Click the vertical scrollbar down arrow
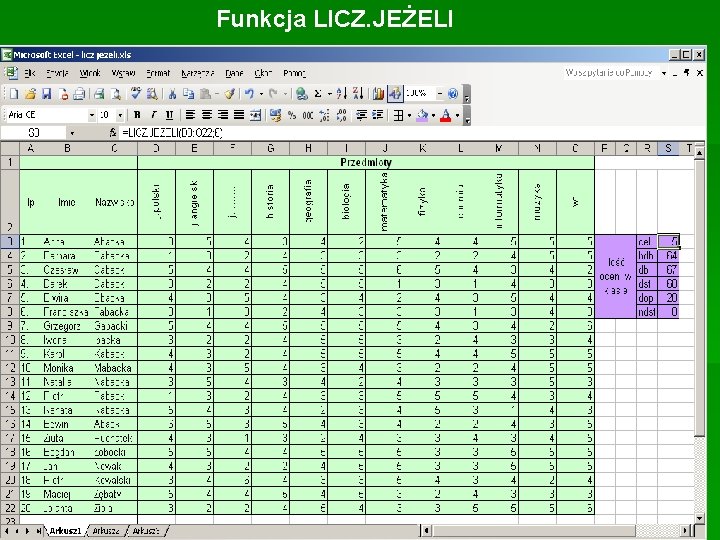Screen dimensions: 720x540 pyautogui.click(x=699, y=518)
